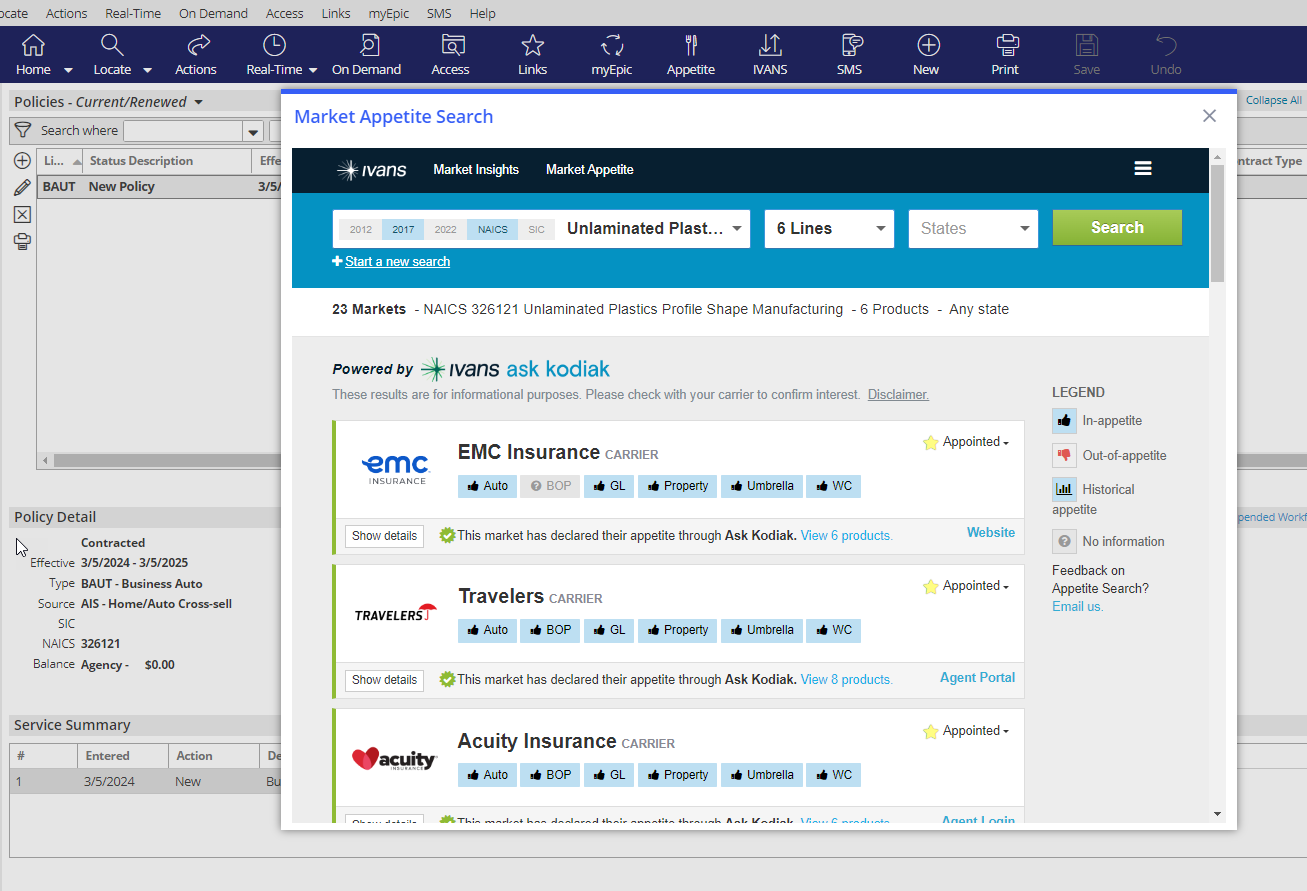Enable the SIC classification filter
This screenshot has width=1307, height=891.
[536, 229]
